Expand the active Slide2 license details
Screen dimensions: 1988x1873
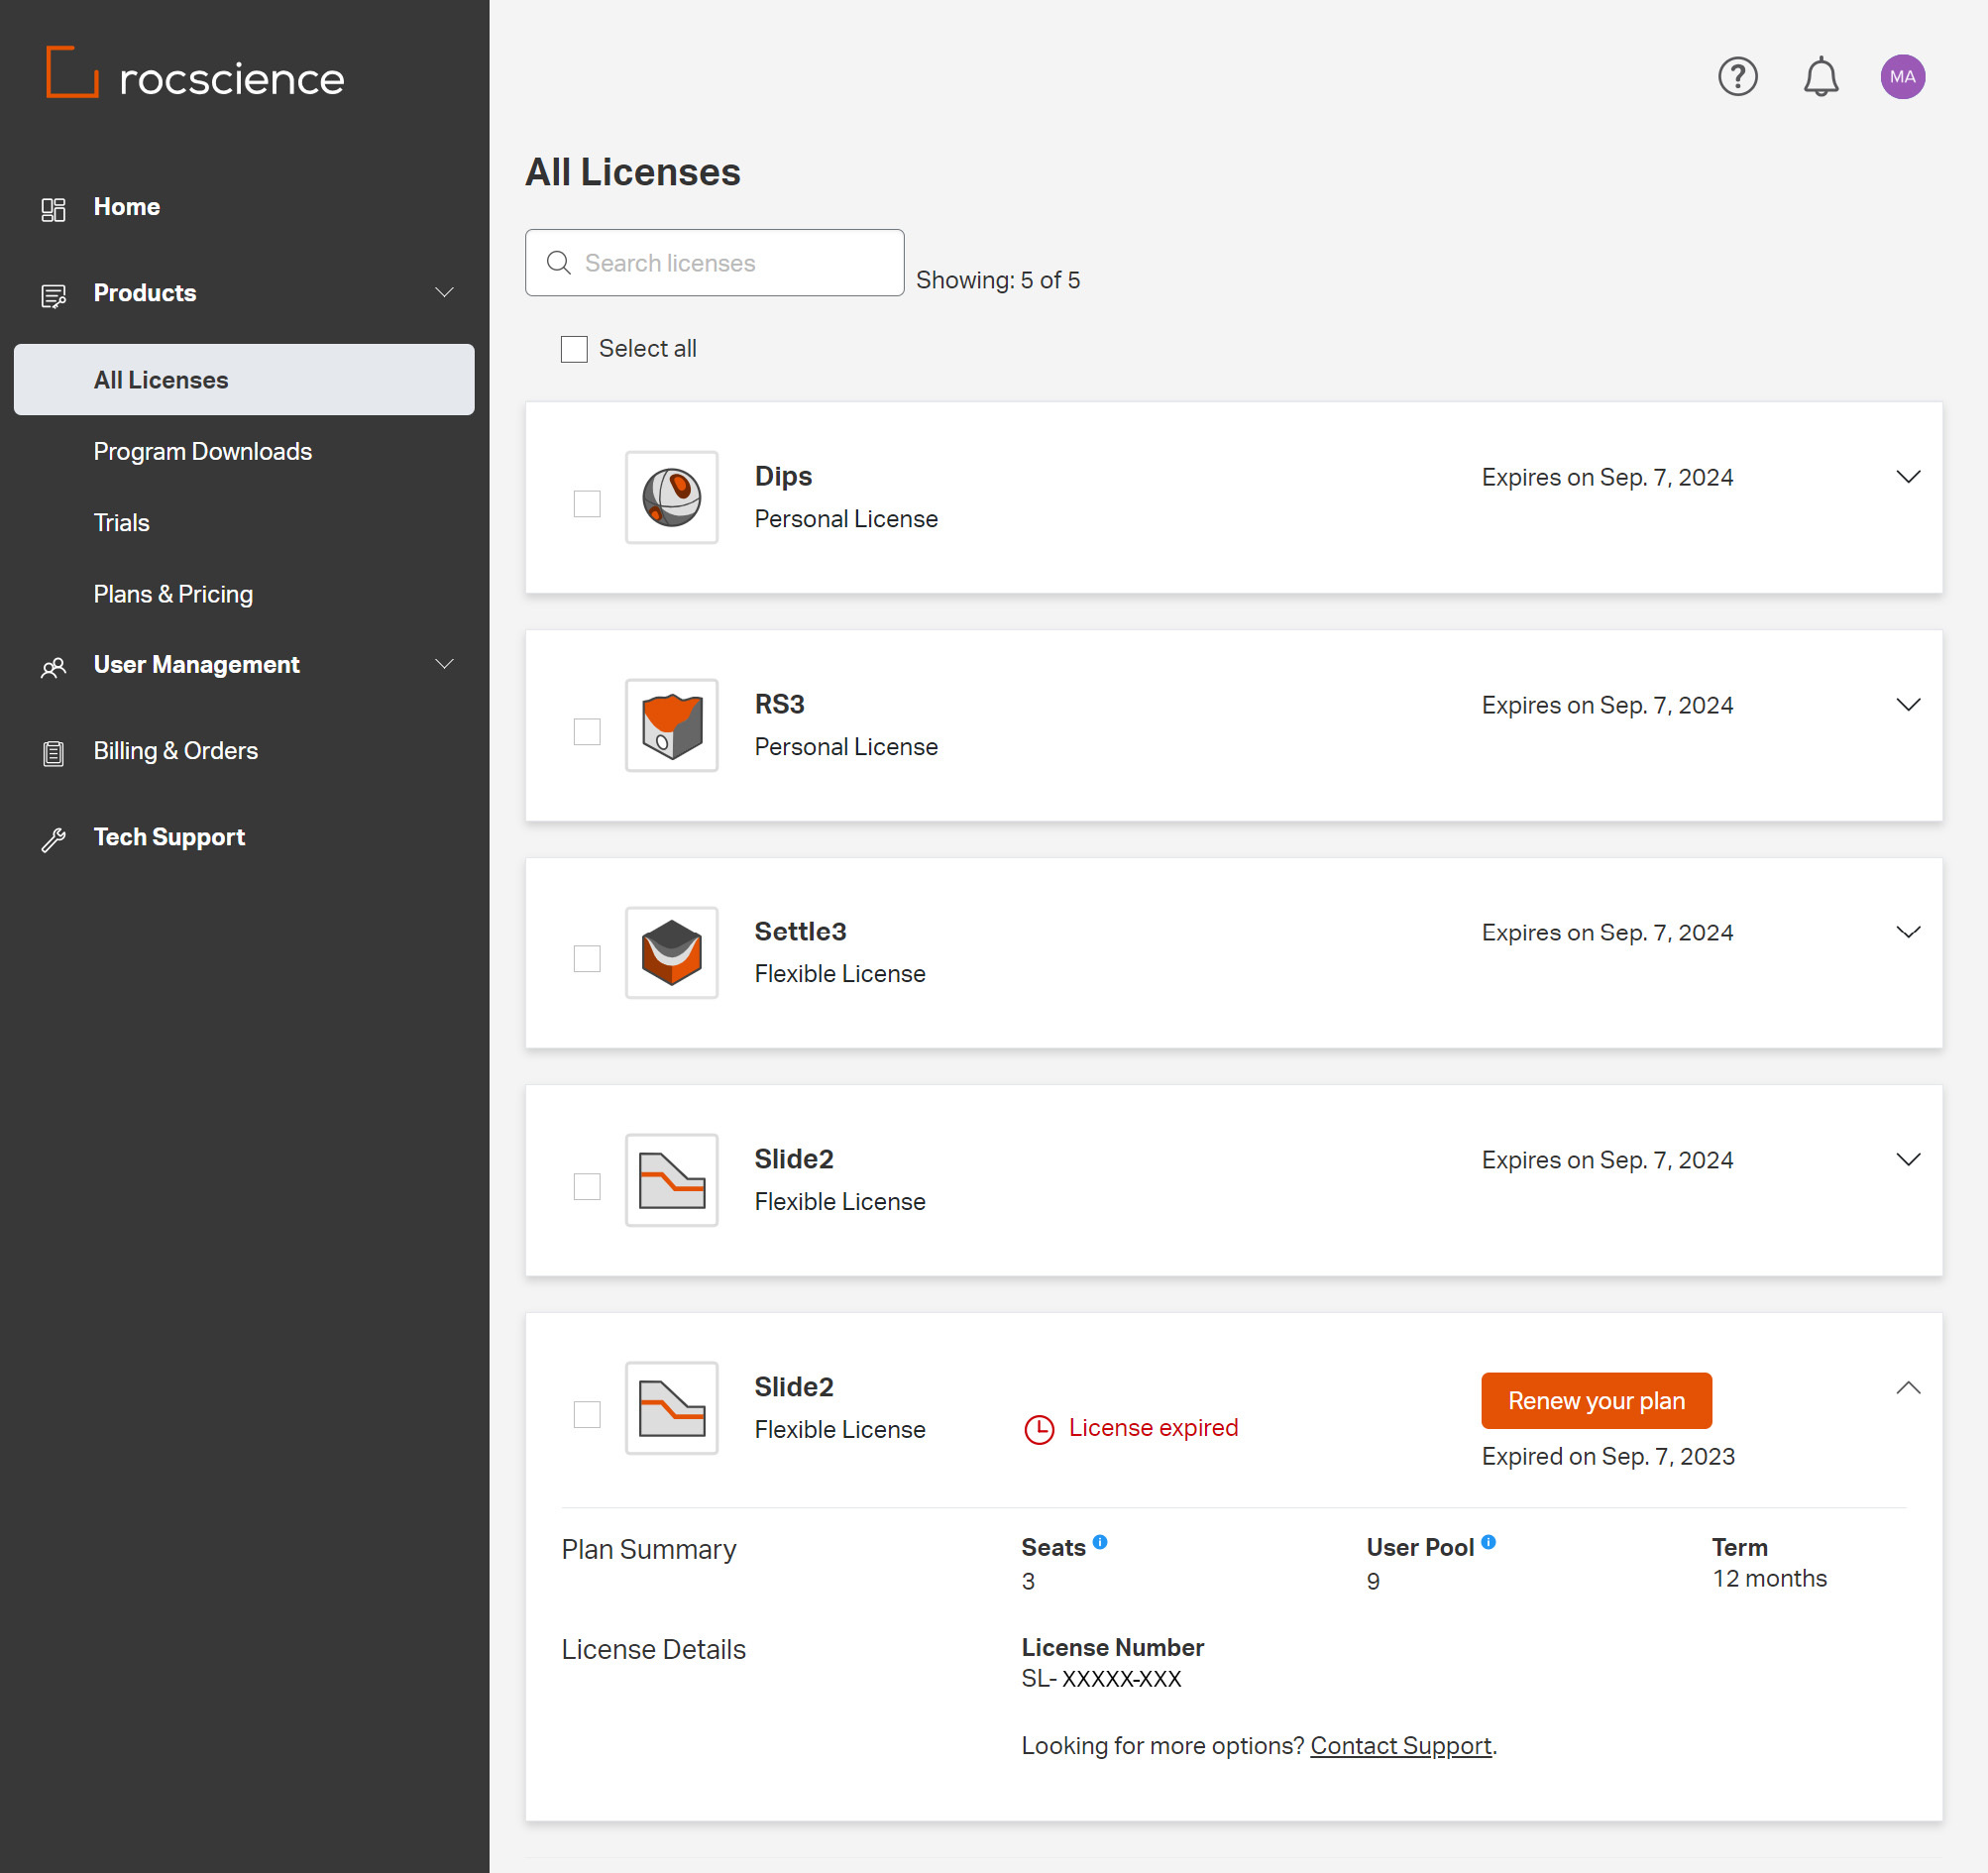tap(1908, 1160)
